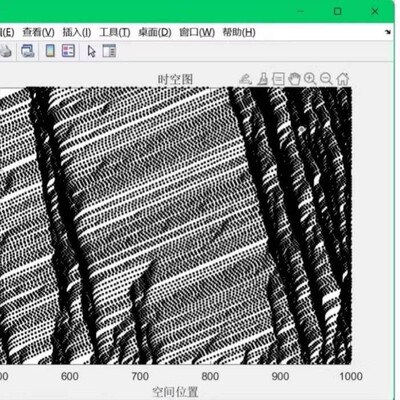Insert a colorbar using toolbar icon
Image resolution: width=400 pixels, height=400 pixels.
50,51
